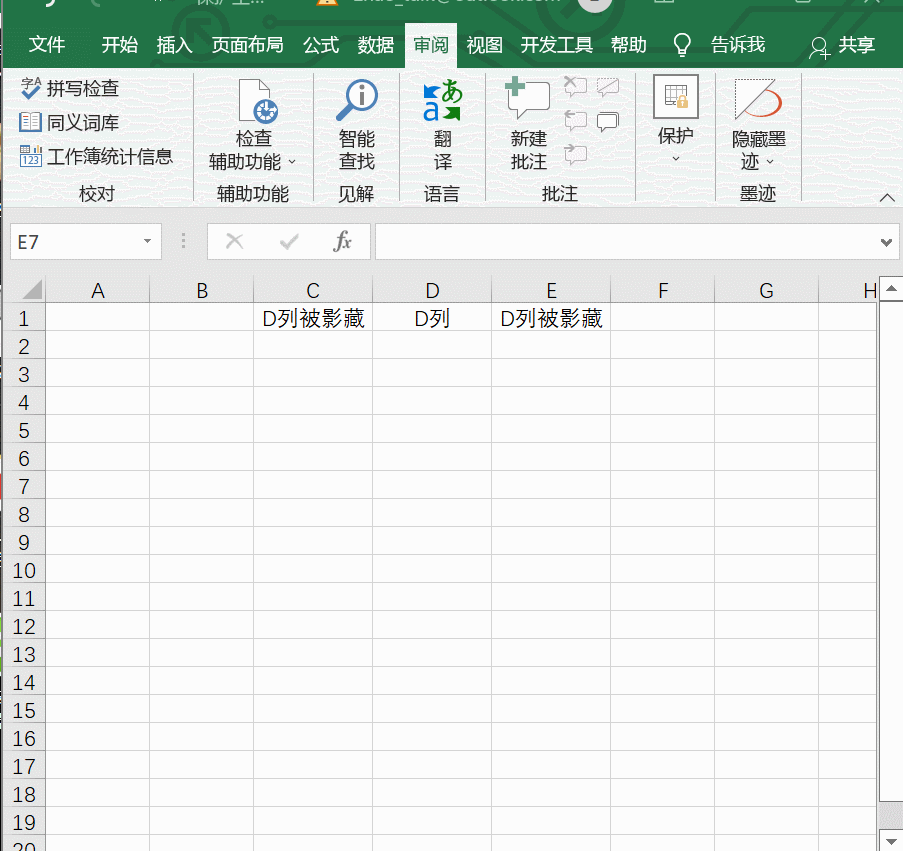Viewport: 903px width, 851px height.
Task: Switch to the 插入 tab
Action: click(174, 45)
